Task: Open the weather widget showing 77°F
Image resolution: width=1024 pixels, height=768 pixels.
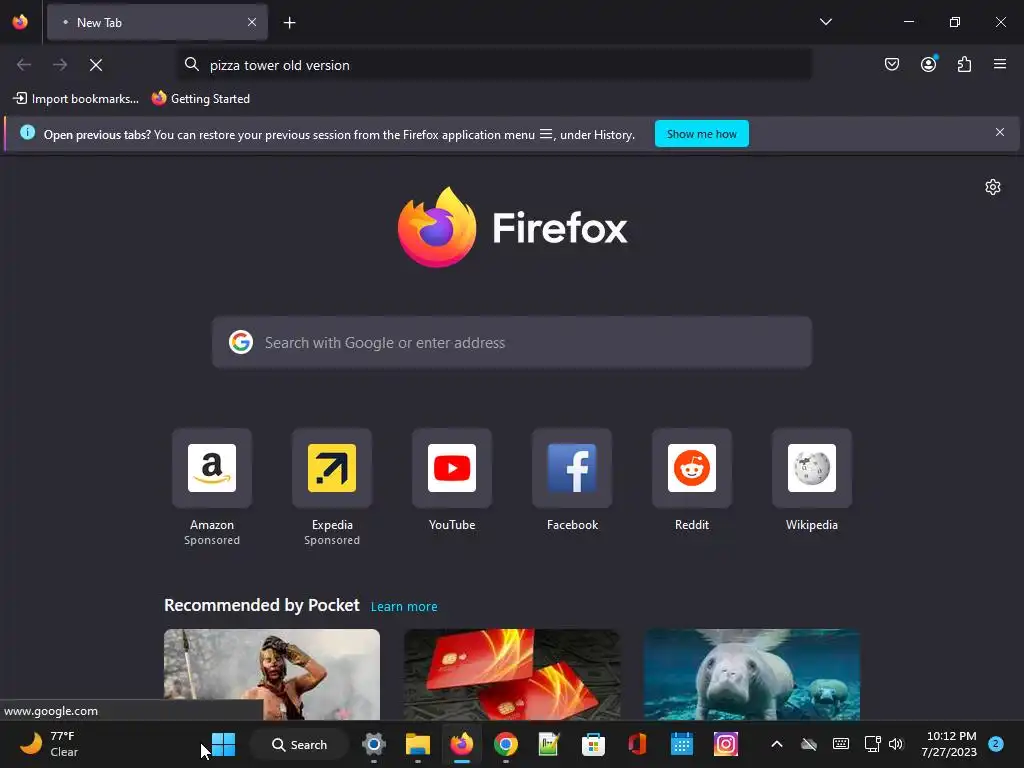Action: [x=48, y=744]
